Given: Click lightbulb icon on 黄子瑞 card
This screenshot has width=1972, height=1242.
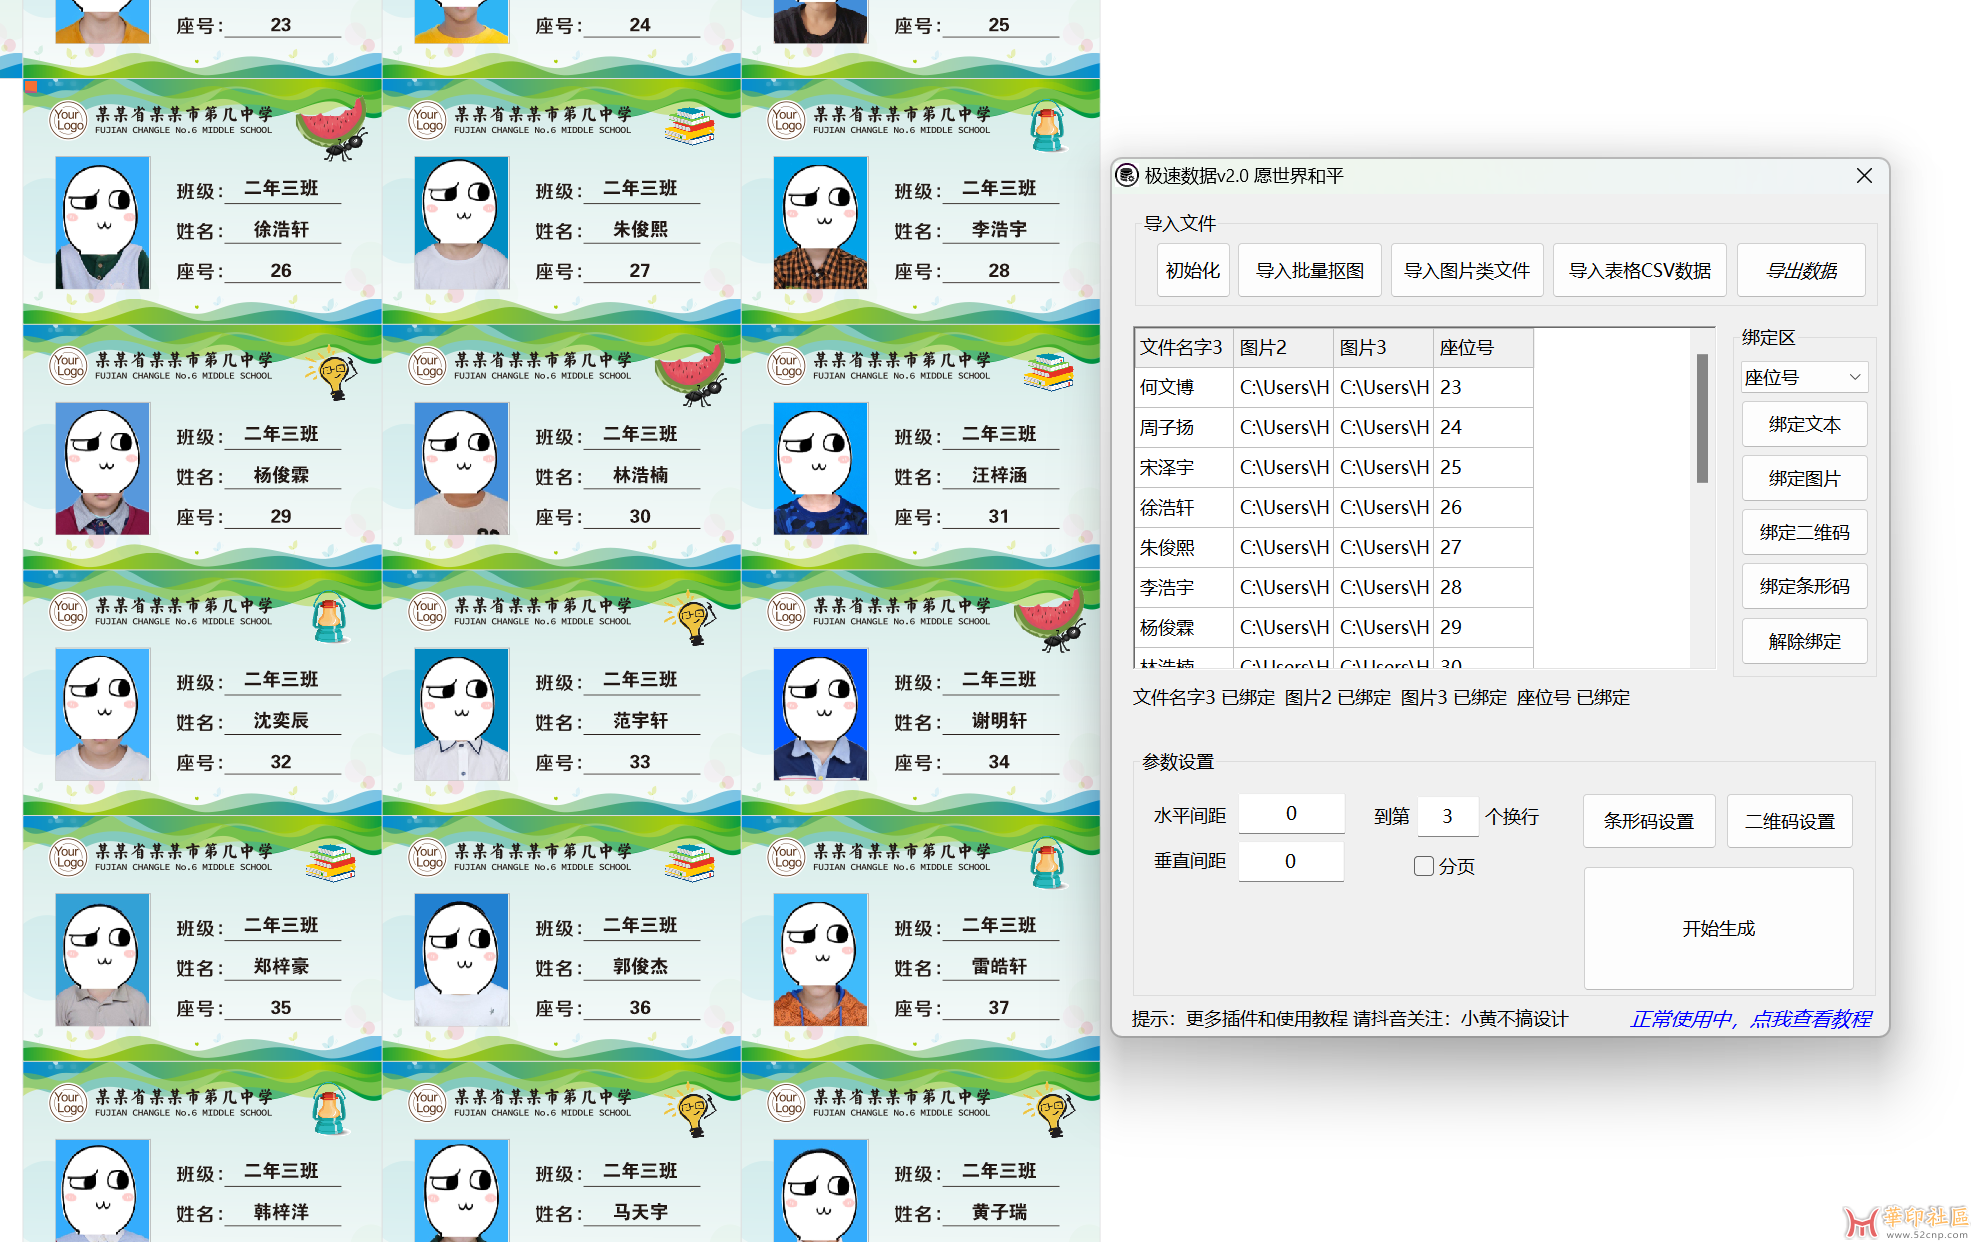Looking at the screenshot, I should click(1050, 1110).
